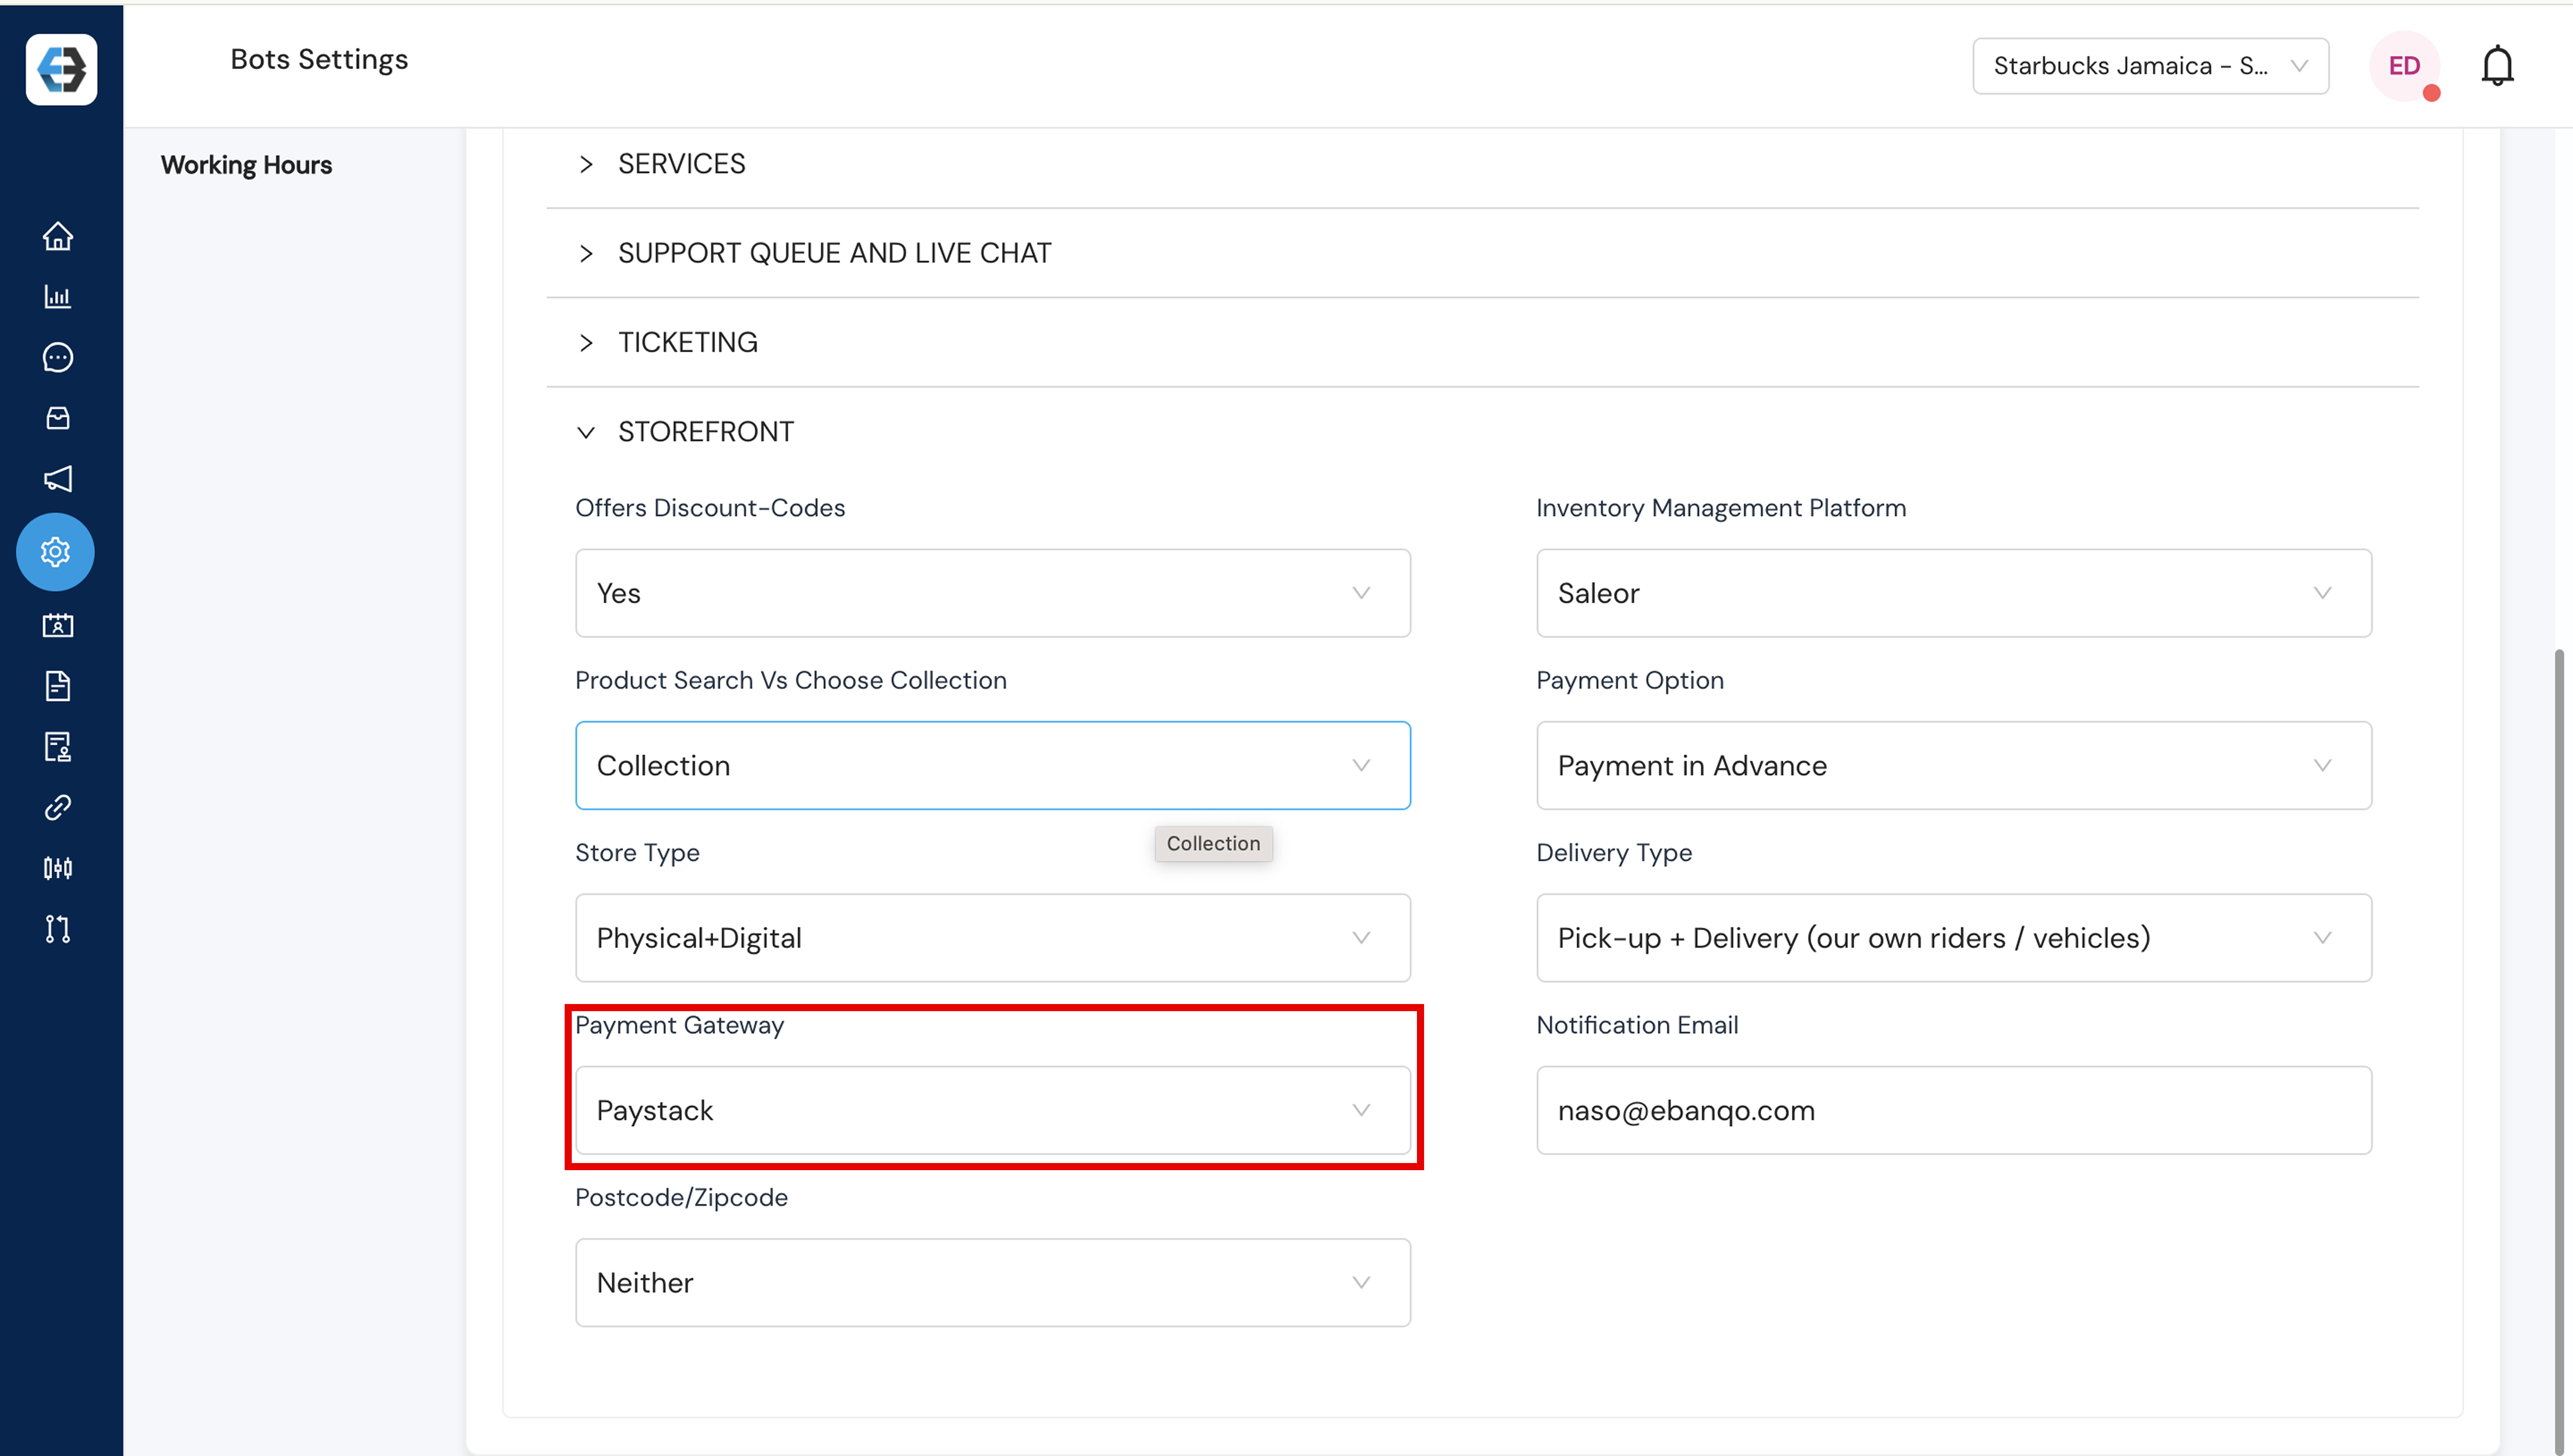Screen dimensions: 2573x1456
Task: Open Inventory Management Platform dropdown showing Saleor
Action: [x=1953, y=593]
